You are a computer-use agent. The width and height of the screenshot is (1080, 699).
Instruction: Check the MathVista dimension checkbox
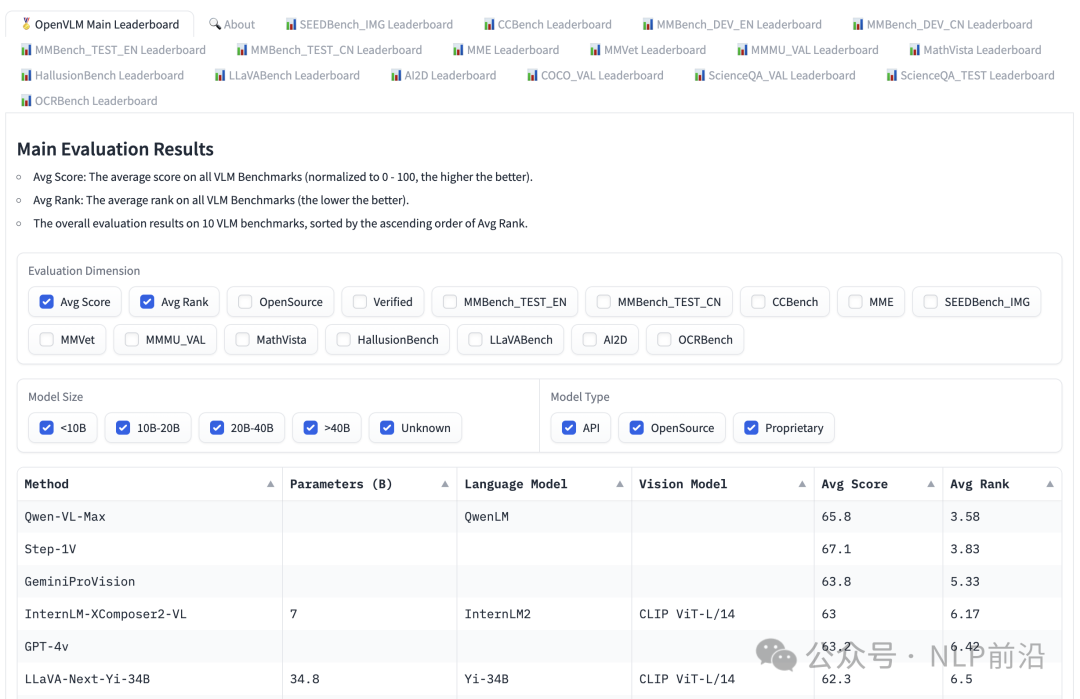pos(243,340)
